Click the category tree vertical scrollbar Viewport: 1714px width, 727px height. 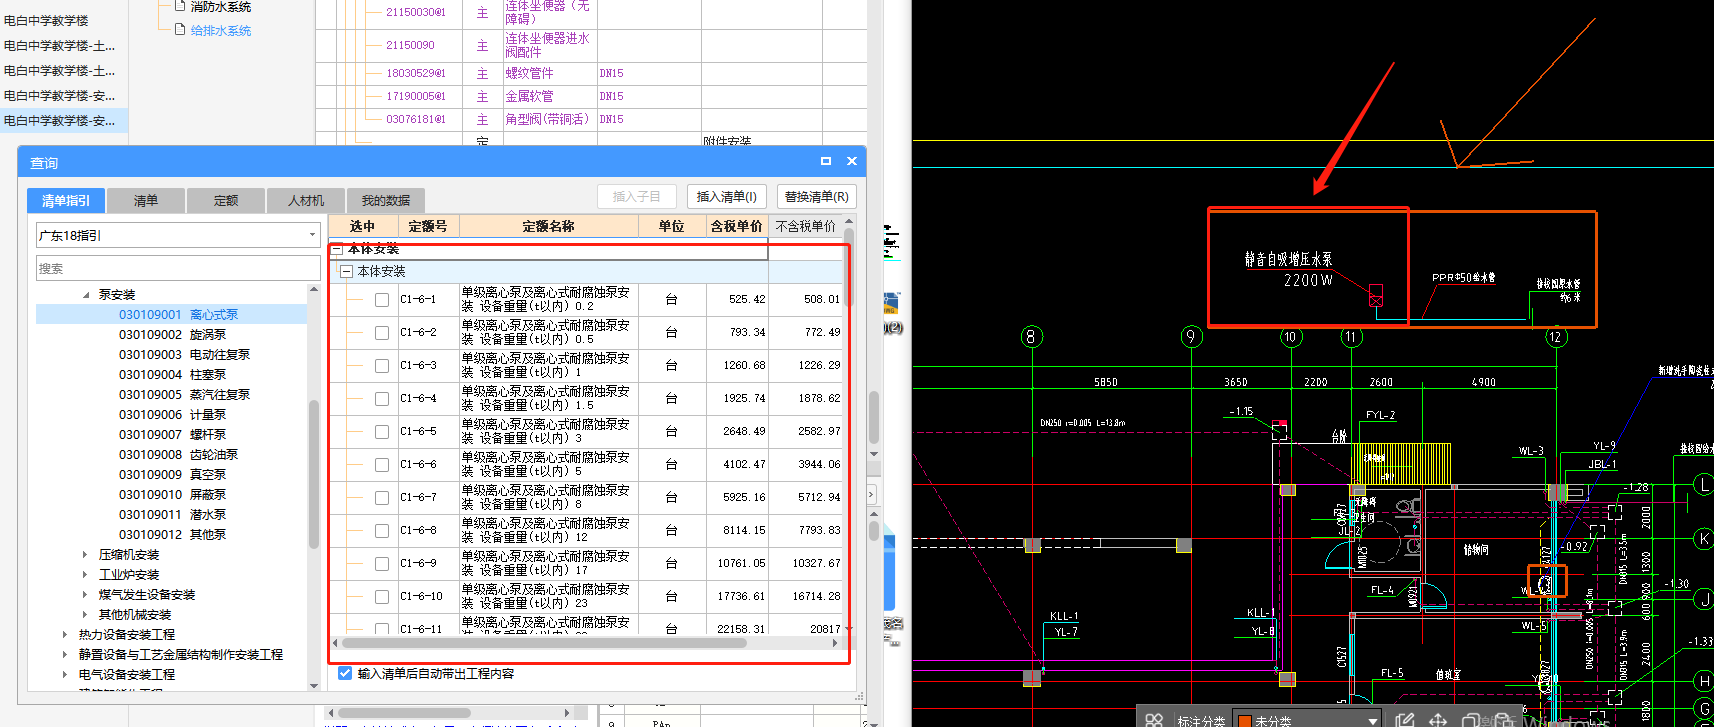click(314, 475)
